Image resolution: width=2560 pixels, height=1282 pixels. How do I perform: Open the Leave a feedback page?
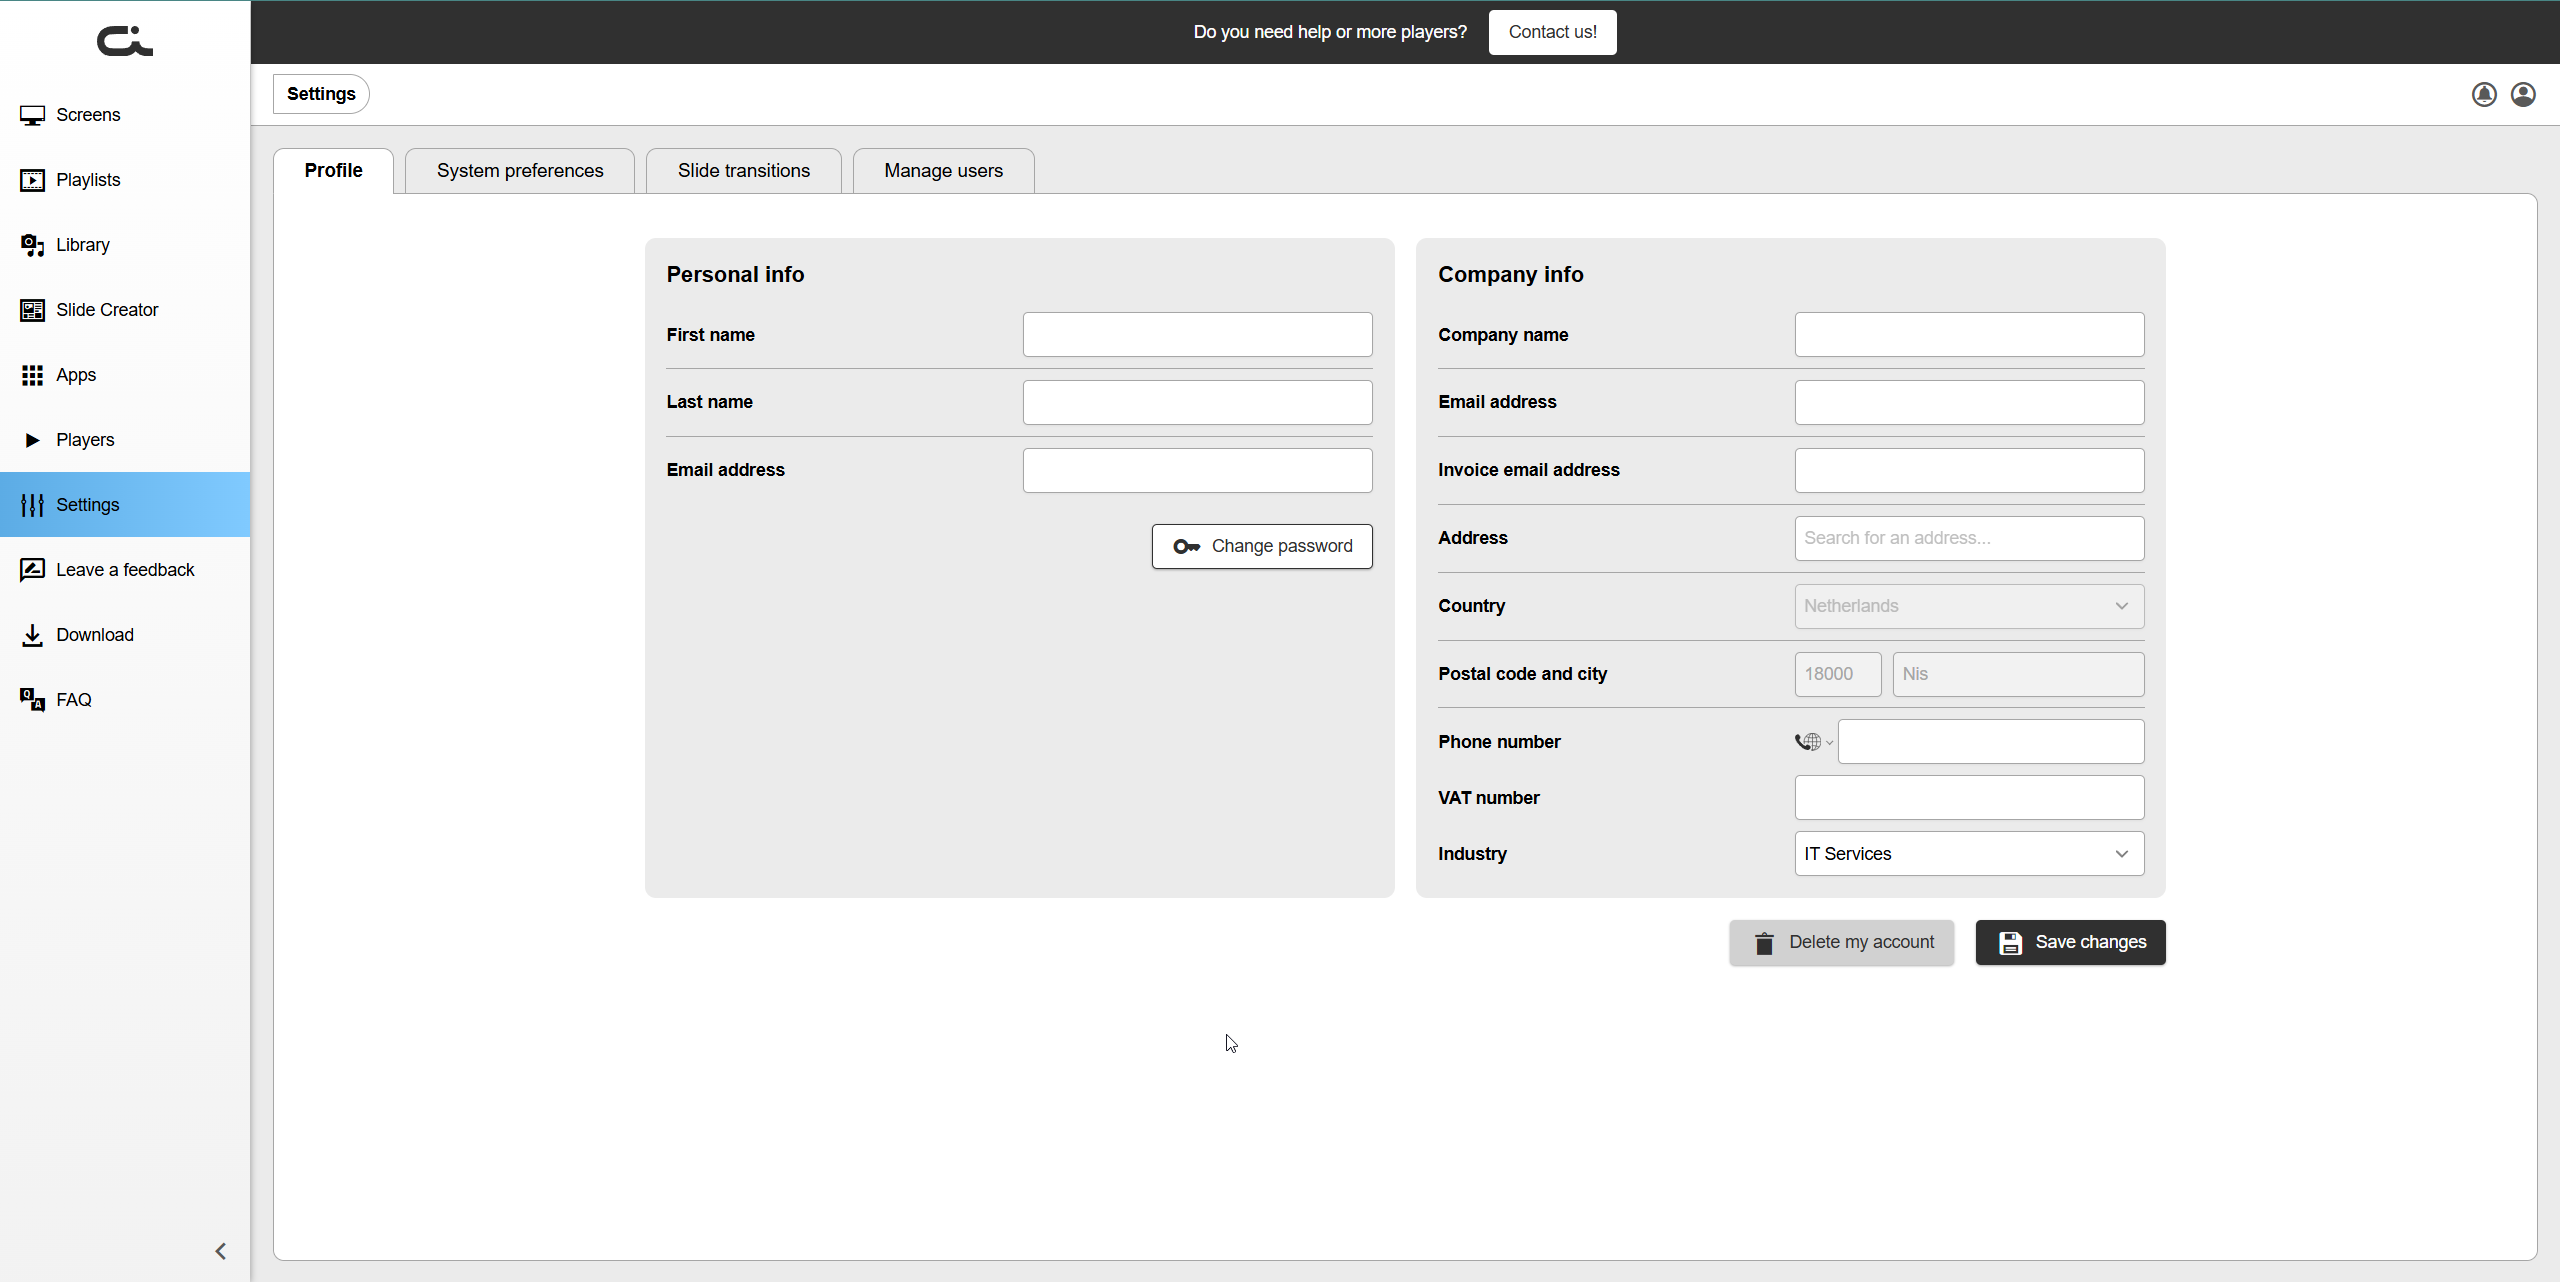pyautogui.click(x=124, y=570)
